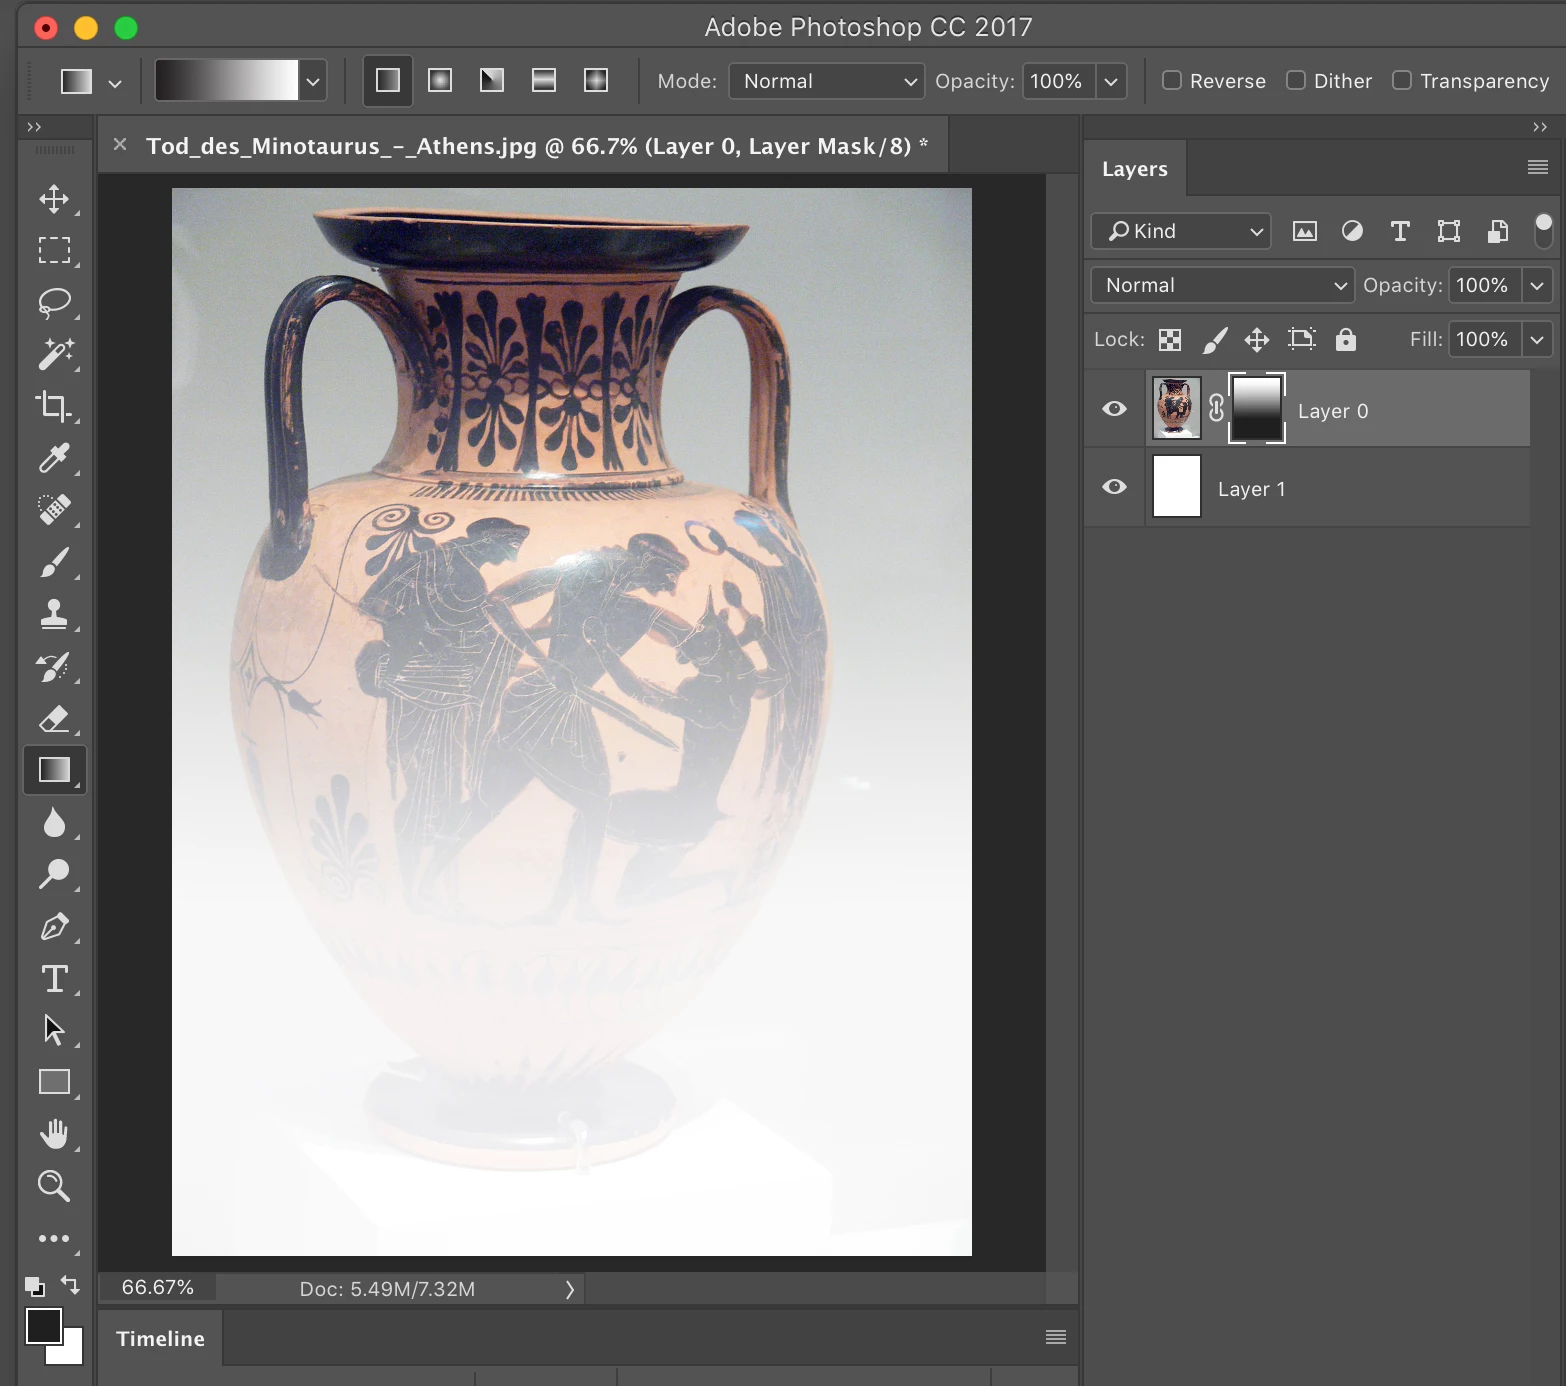Enable the Dither checkbox
This screenshot has height=1386, width=1566.
(x=1296, y=80)
